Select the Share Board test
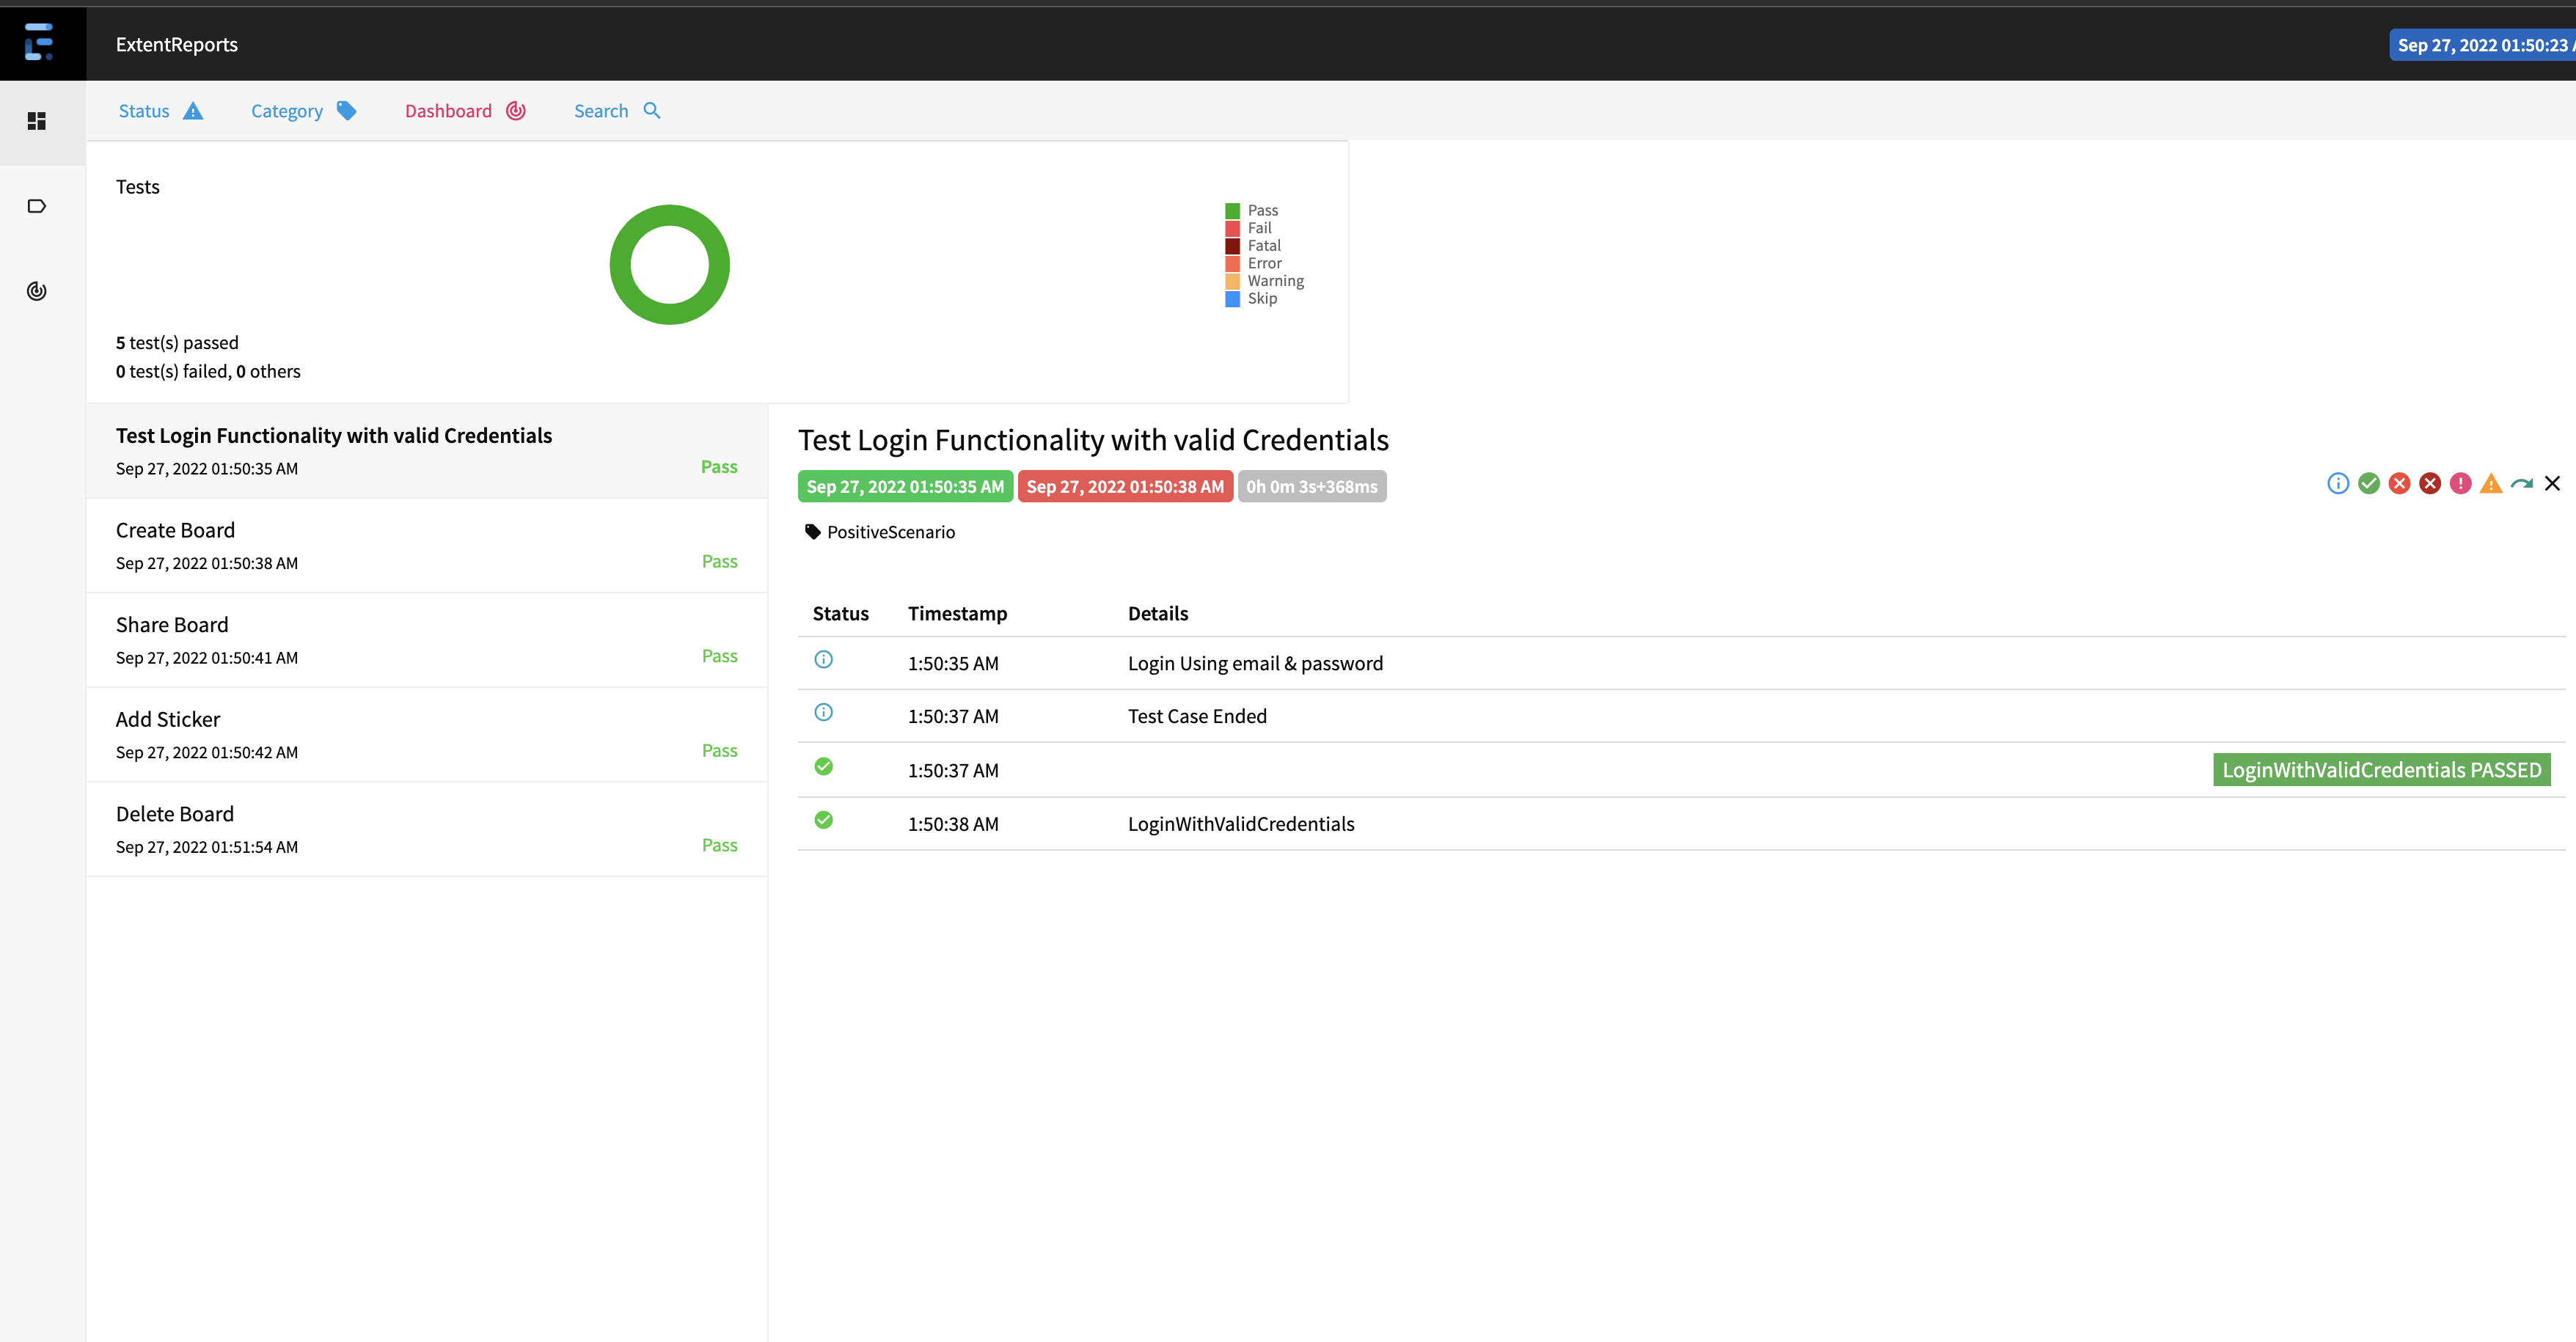The image size is (2576, 1342). (x=427, y=640)
